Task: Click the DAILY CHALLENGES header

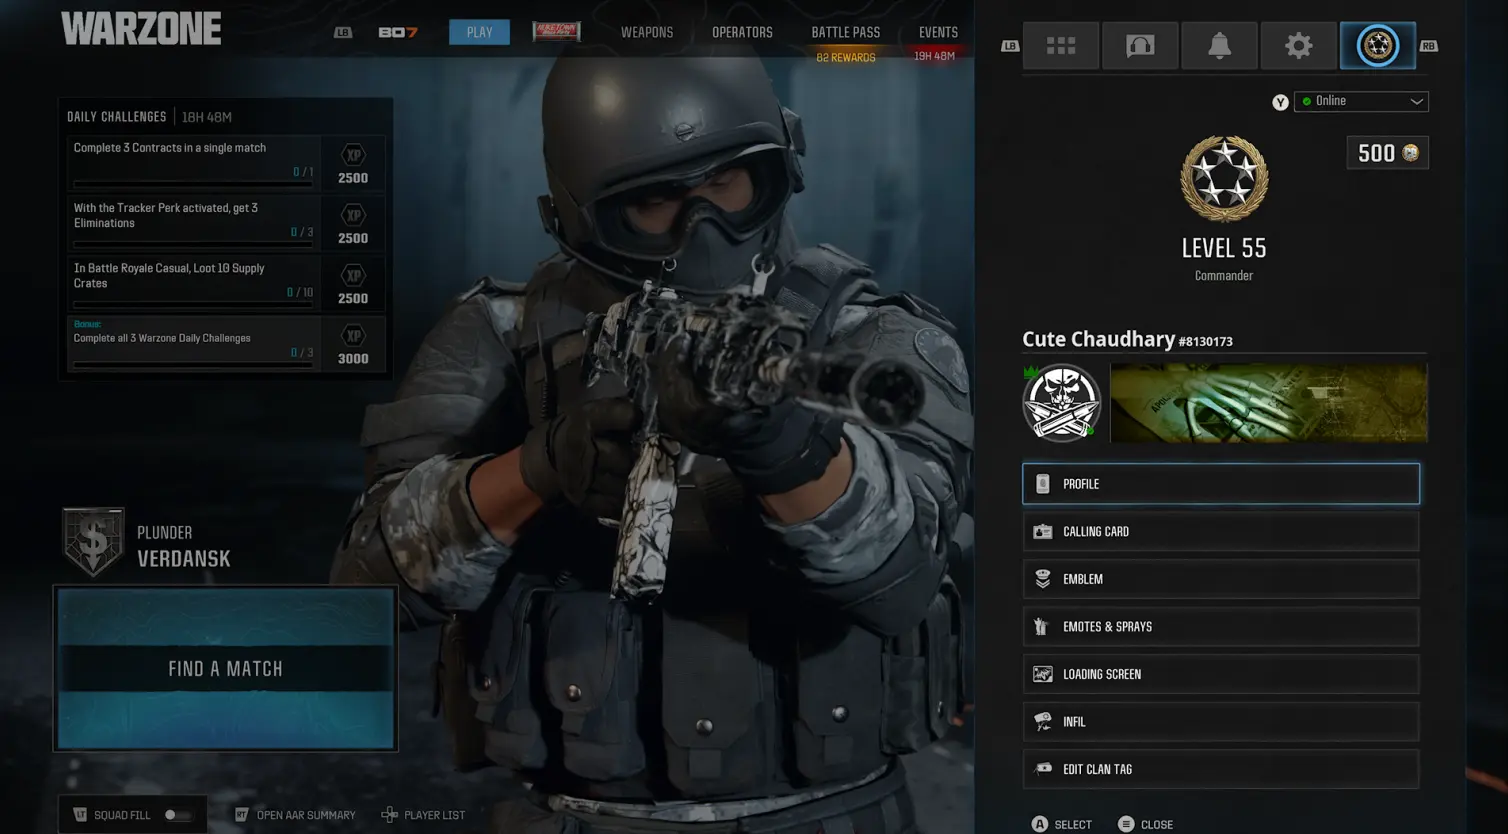Action: [117, 117]
